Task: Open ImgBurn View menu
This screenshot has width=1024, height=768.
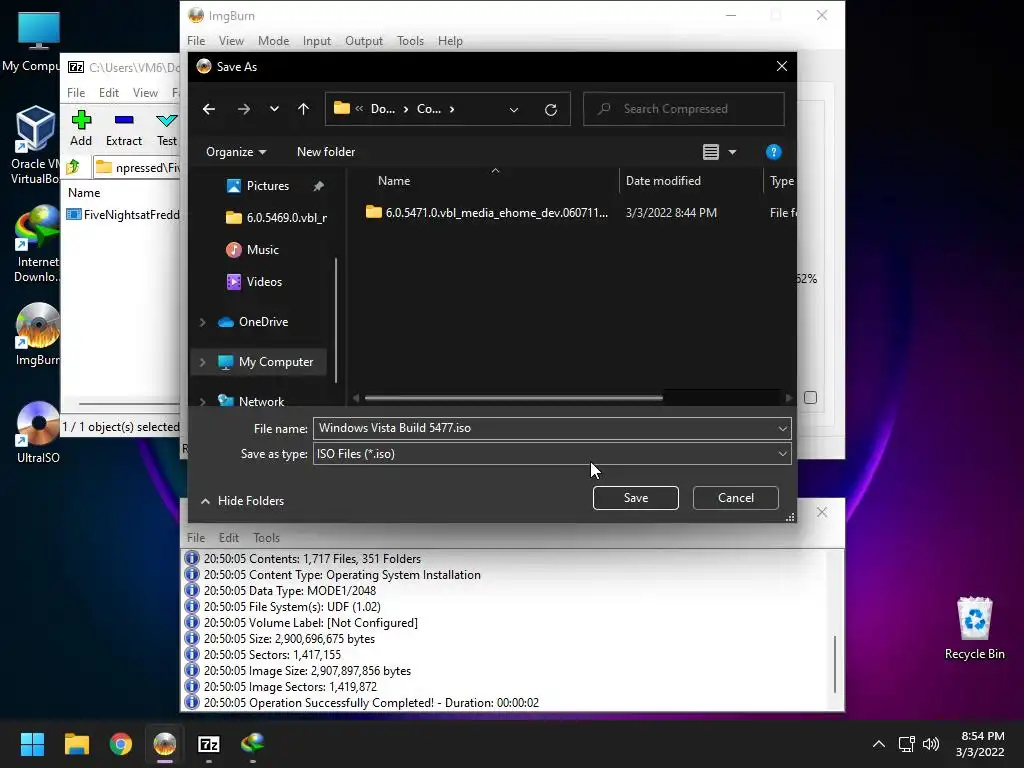Action: [231, 40]
